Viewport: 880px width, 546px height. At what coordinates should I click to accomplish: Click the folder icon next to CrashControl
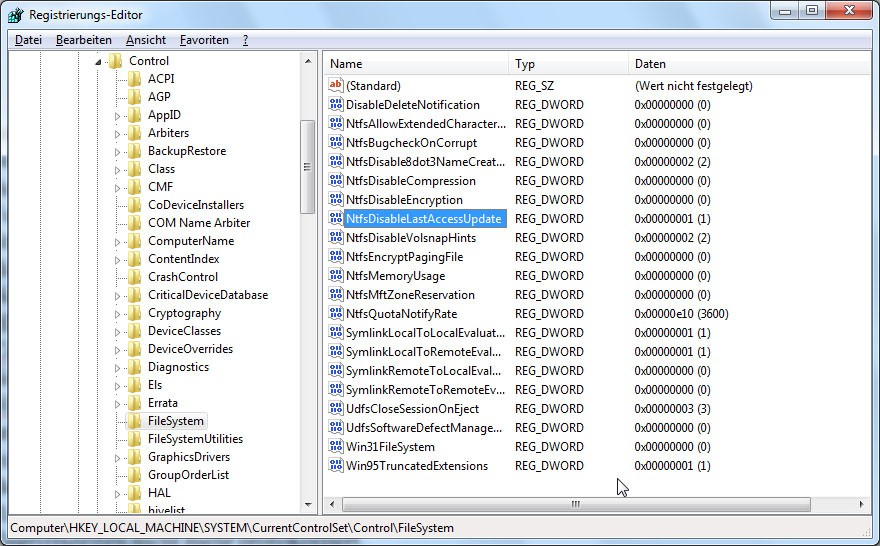134,277
